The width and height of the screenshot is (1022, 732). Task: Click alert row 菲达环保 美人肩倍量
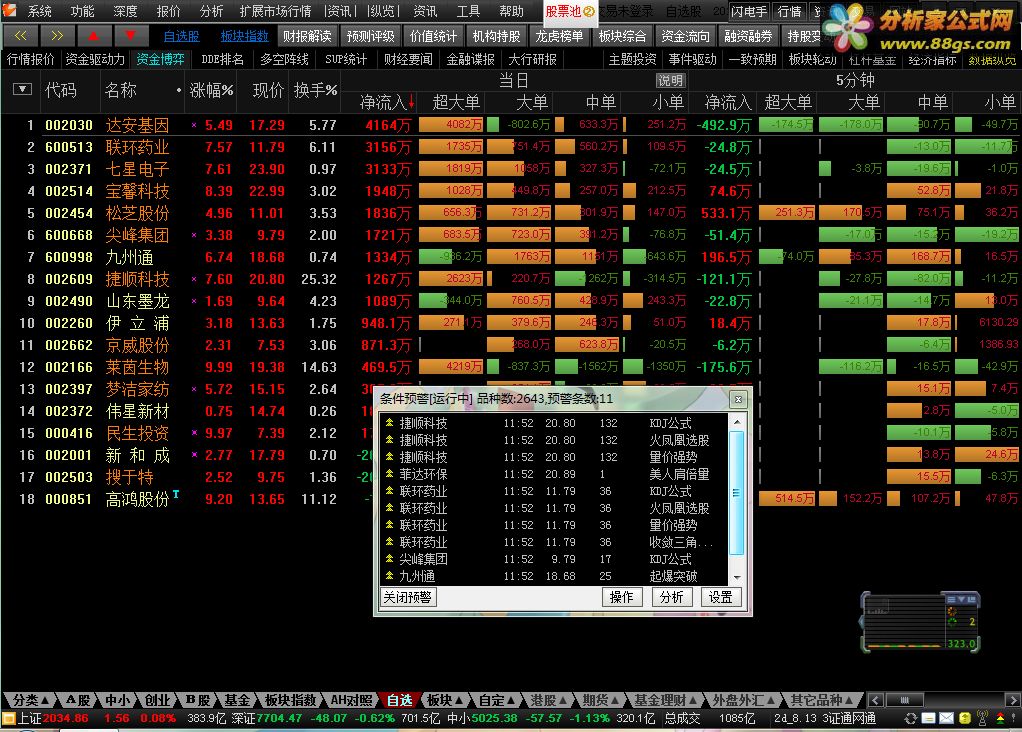[554, 474]
